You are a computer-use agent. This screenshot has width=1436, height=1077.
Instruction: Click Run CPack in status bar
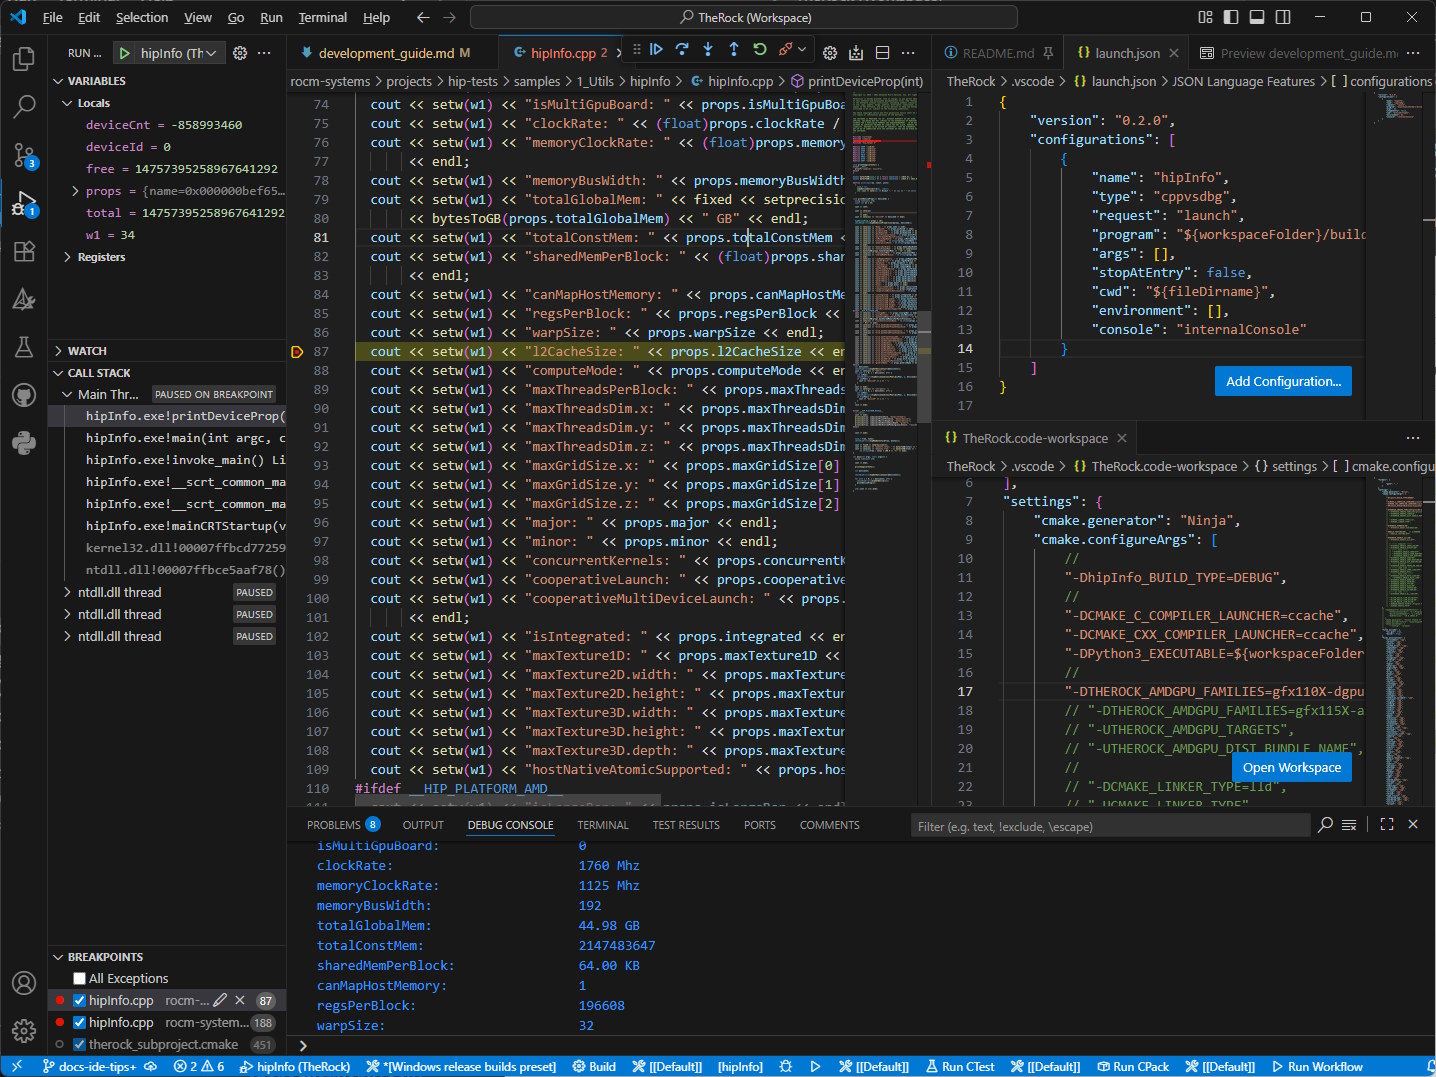[1133, 1067]
